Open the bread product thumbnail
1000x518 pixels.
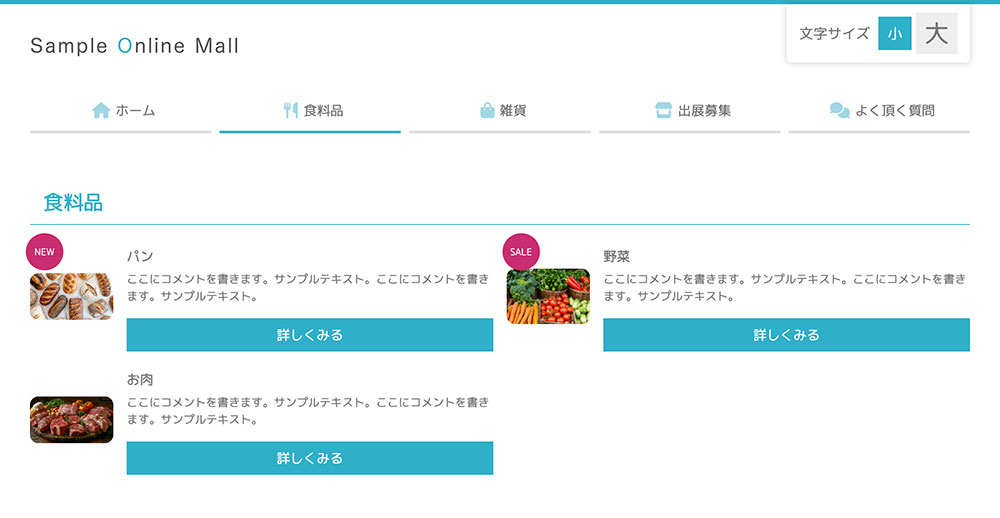[71, 297]
